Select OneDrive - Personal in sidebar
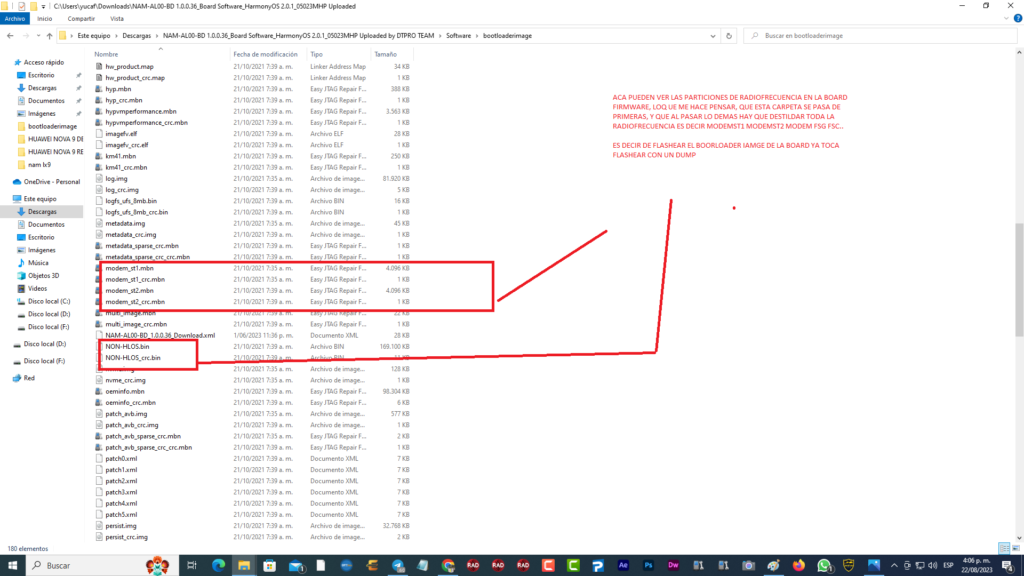 (52, 181)
